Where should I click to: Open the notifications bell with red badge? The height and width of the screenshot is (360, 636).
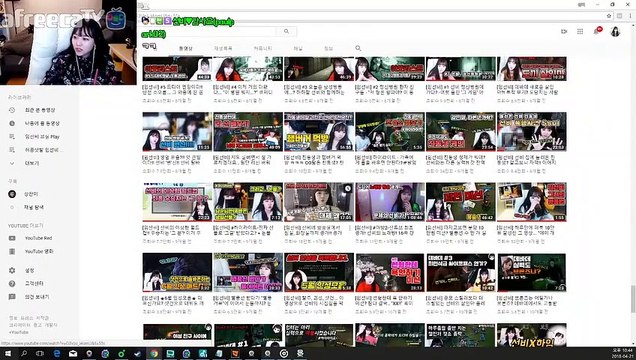tap(597, 31)
